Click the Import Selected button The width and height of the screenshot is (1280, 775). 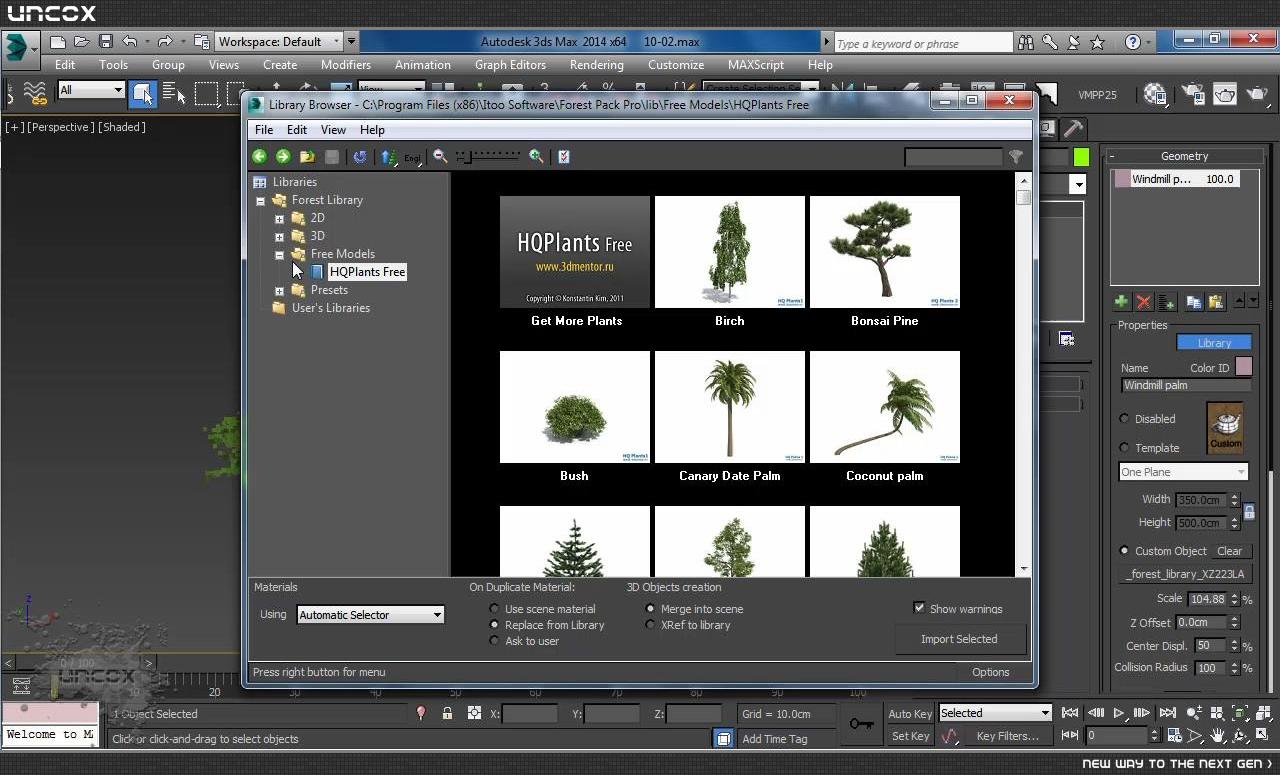(959, 639)
